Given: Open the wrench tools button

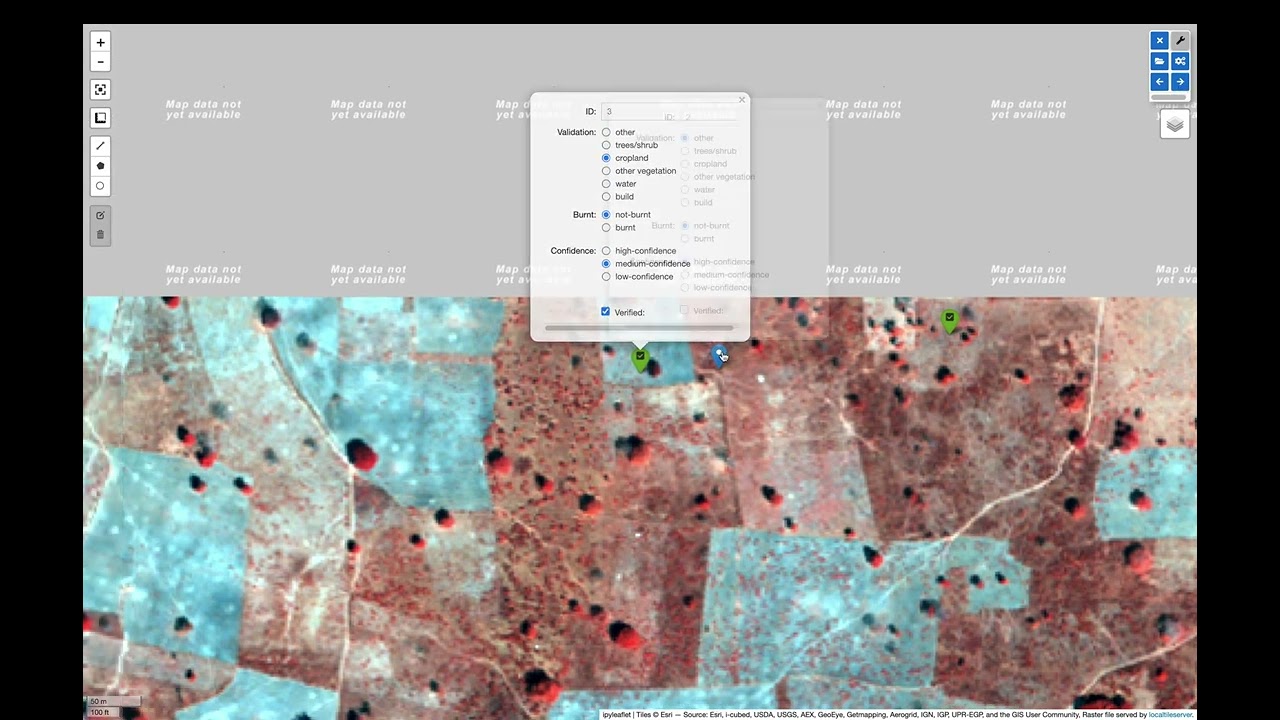Looking at the screenshot, I should (1180, 41).
